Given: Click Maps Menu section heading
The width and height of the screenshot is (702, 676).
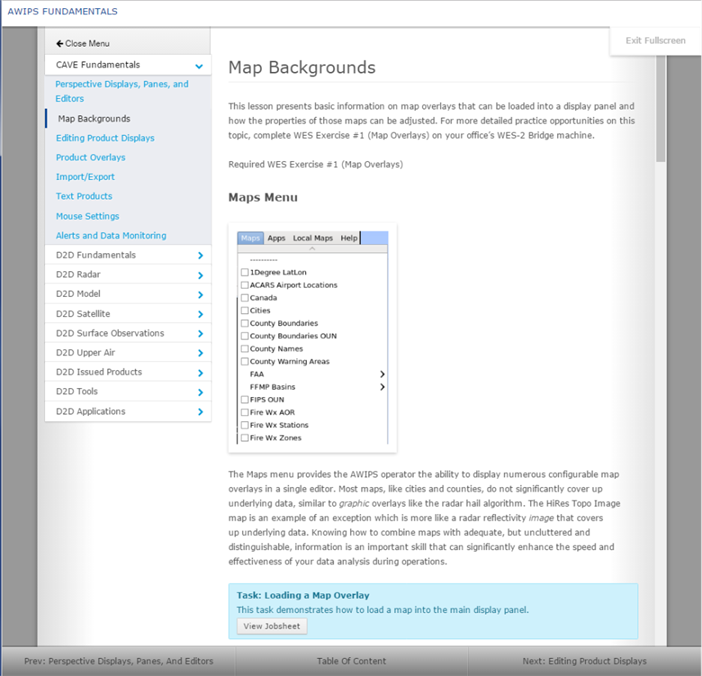Looking at the screenshot, I should (263, 197).
